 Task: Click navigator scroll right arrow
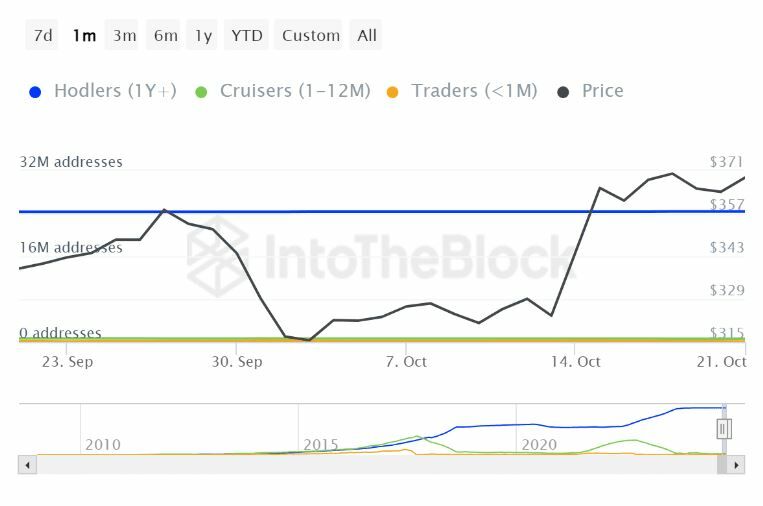pyautogui.click(x=737, y=465)
